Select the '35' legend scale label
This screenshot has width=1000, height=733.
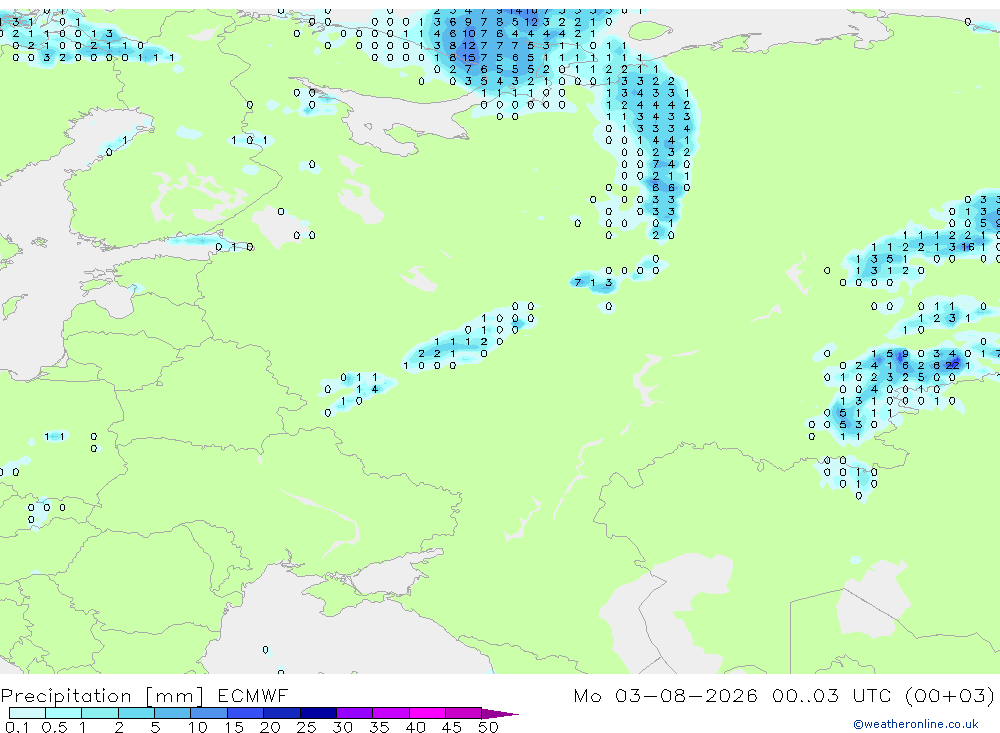point(379,727)
